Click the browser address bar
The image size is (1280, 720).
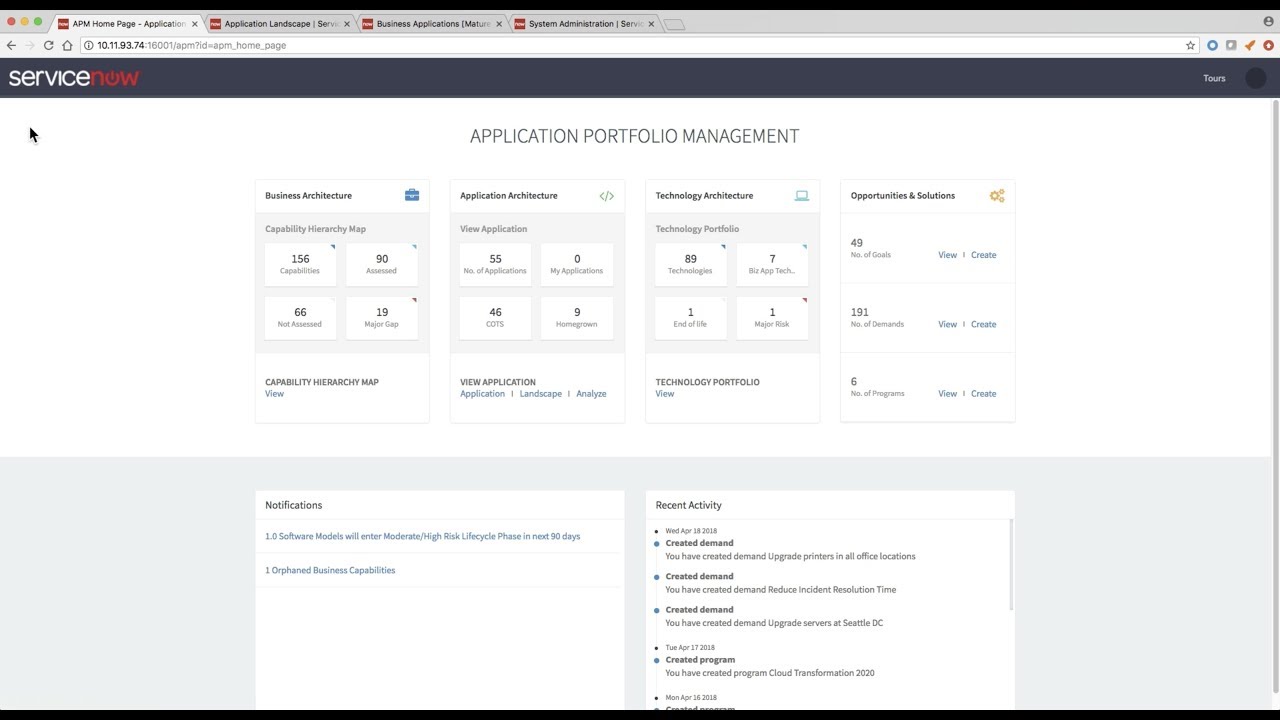pyautogui.click(x=640, y=45)
